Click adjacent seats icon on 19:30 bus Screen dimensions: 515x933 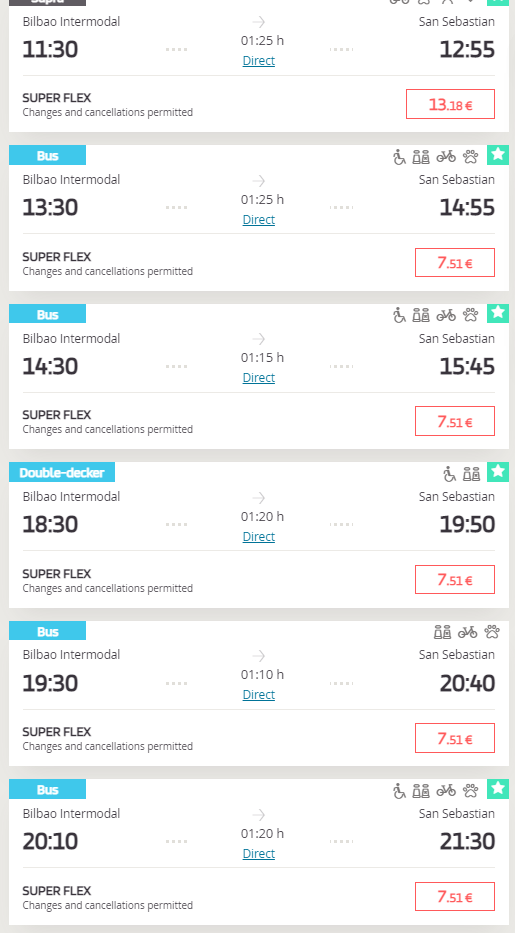point(442,632)
